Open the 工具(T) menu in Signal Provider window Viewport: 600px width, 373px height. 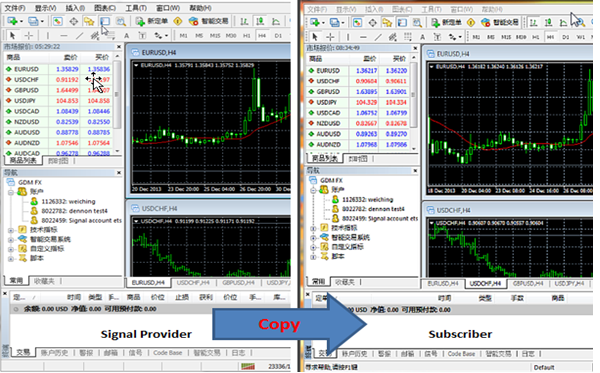click(136, 8)
